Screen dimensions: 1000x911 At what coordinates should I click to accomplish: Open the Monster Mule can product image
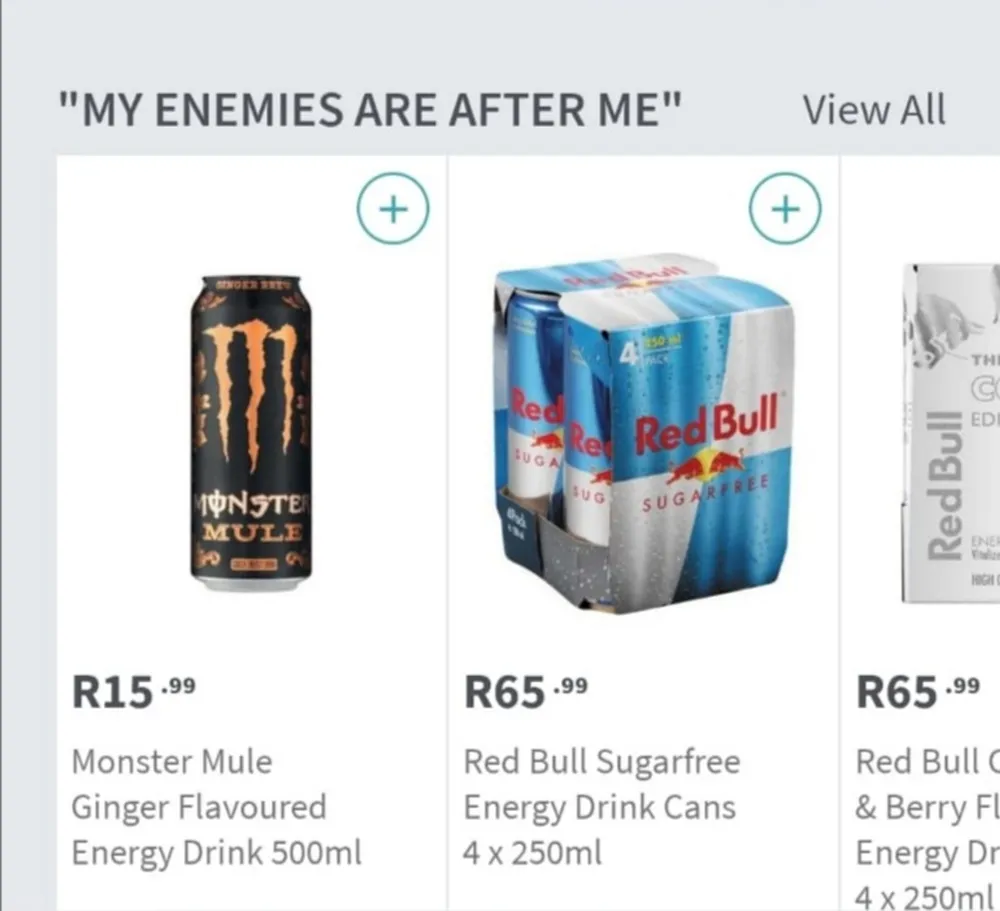tap(251, 433)
